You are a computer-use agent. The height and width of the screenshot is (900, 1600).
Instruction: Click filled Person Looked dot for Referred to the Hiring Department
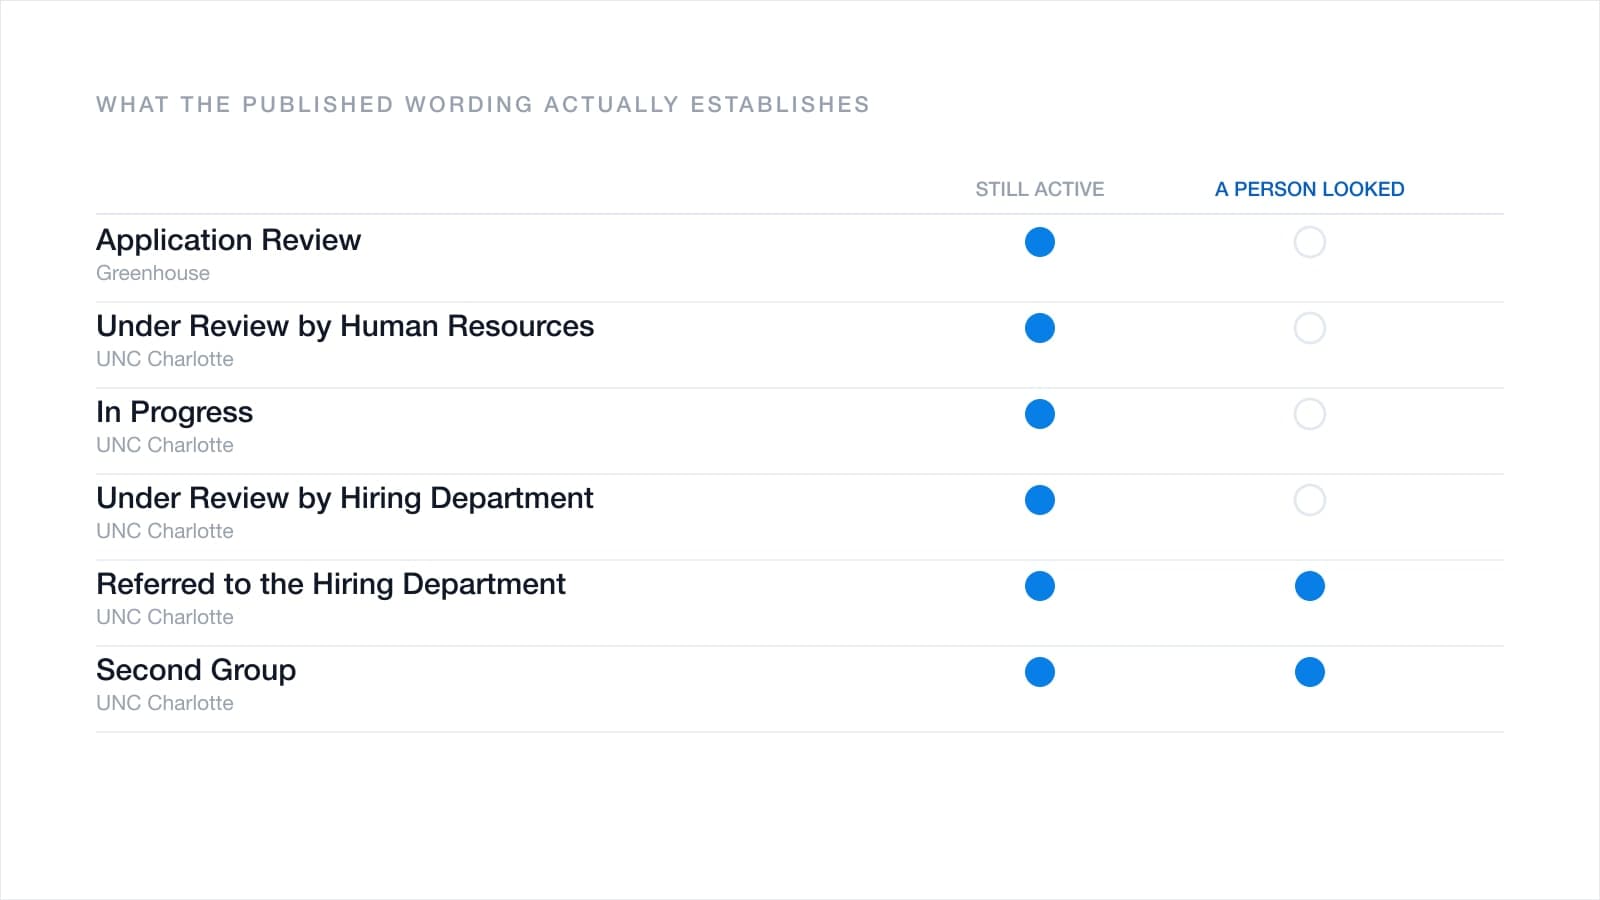[x=1310, y=586]
